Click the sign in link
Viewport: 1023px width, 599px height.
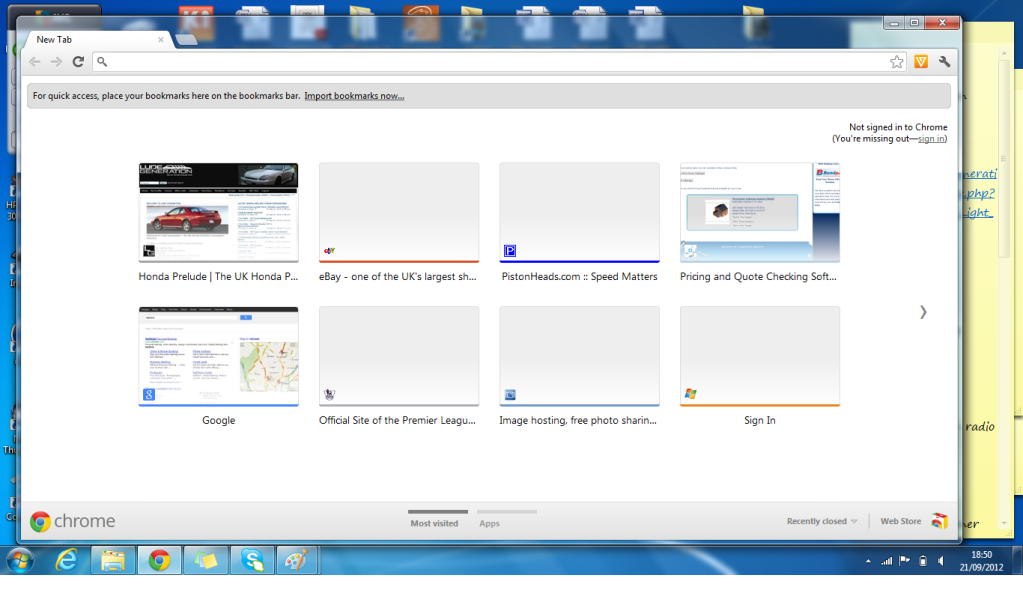point(931,138)
